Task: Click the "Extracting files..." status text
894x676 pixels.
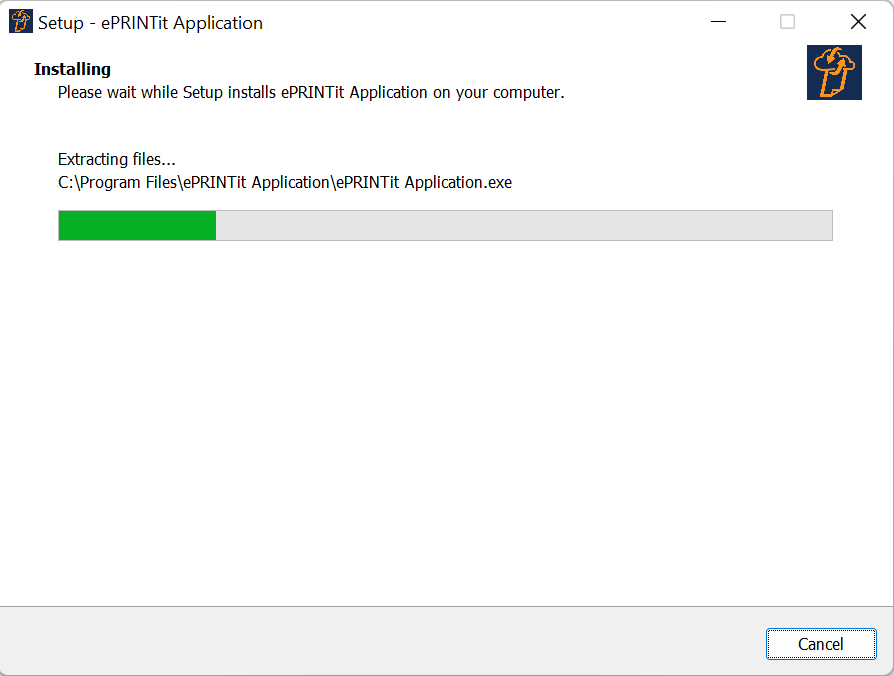Action: click(117, 159)
